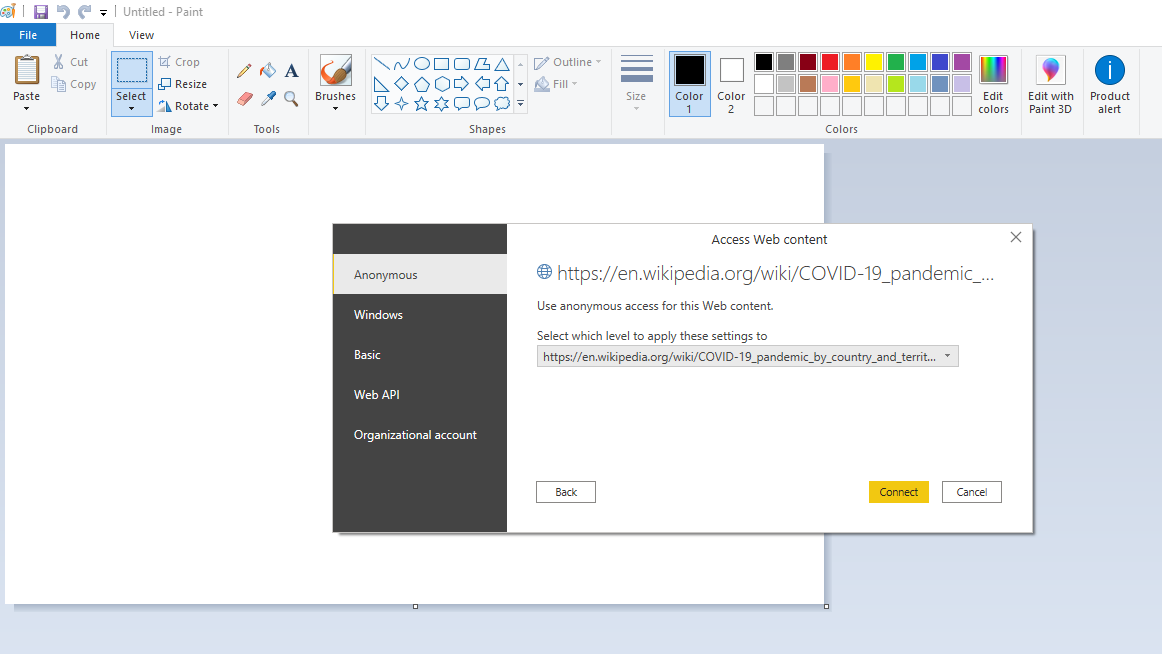Pick the Fill with color bucket tool
1162x654 pixels.
[x=268, y=71]
